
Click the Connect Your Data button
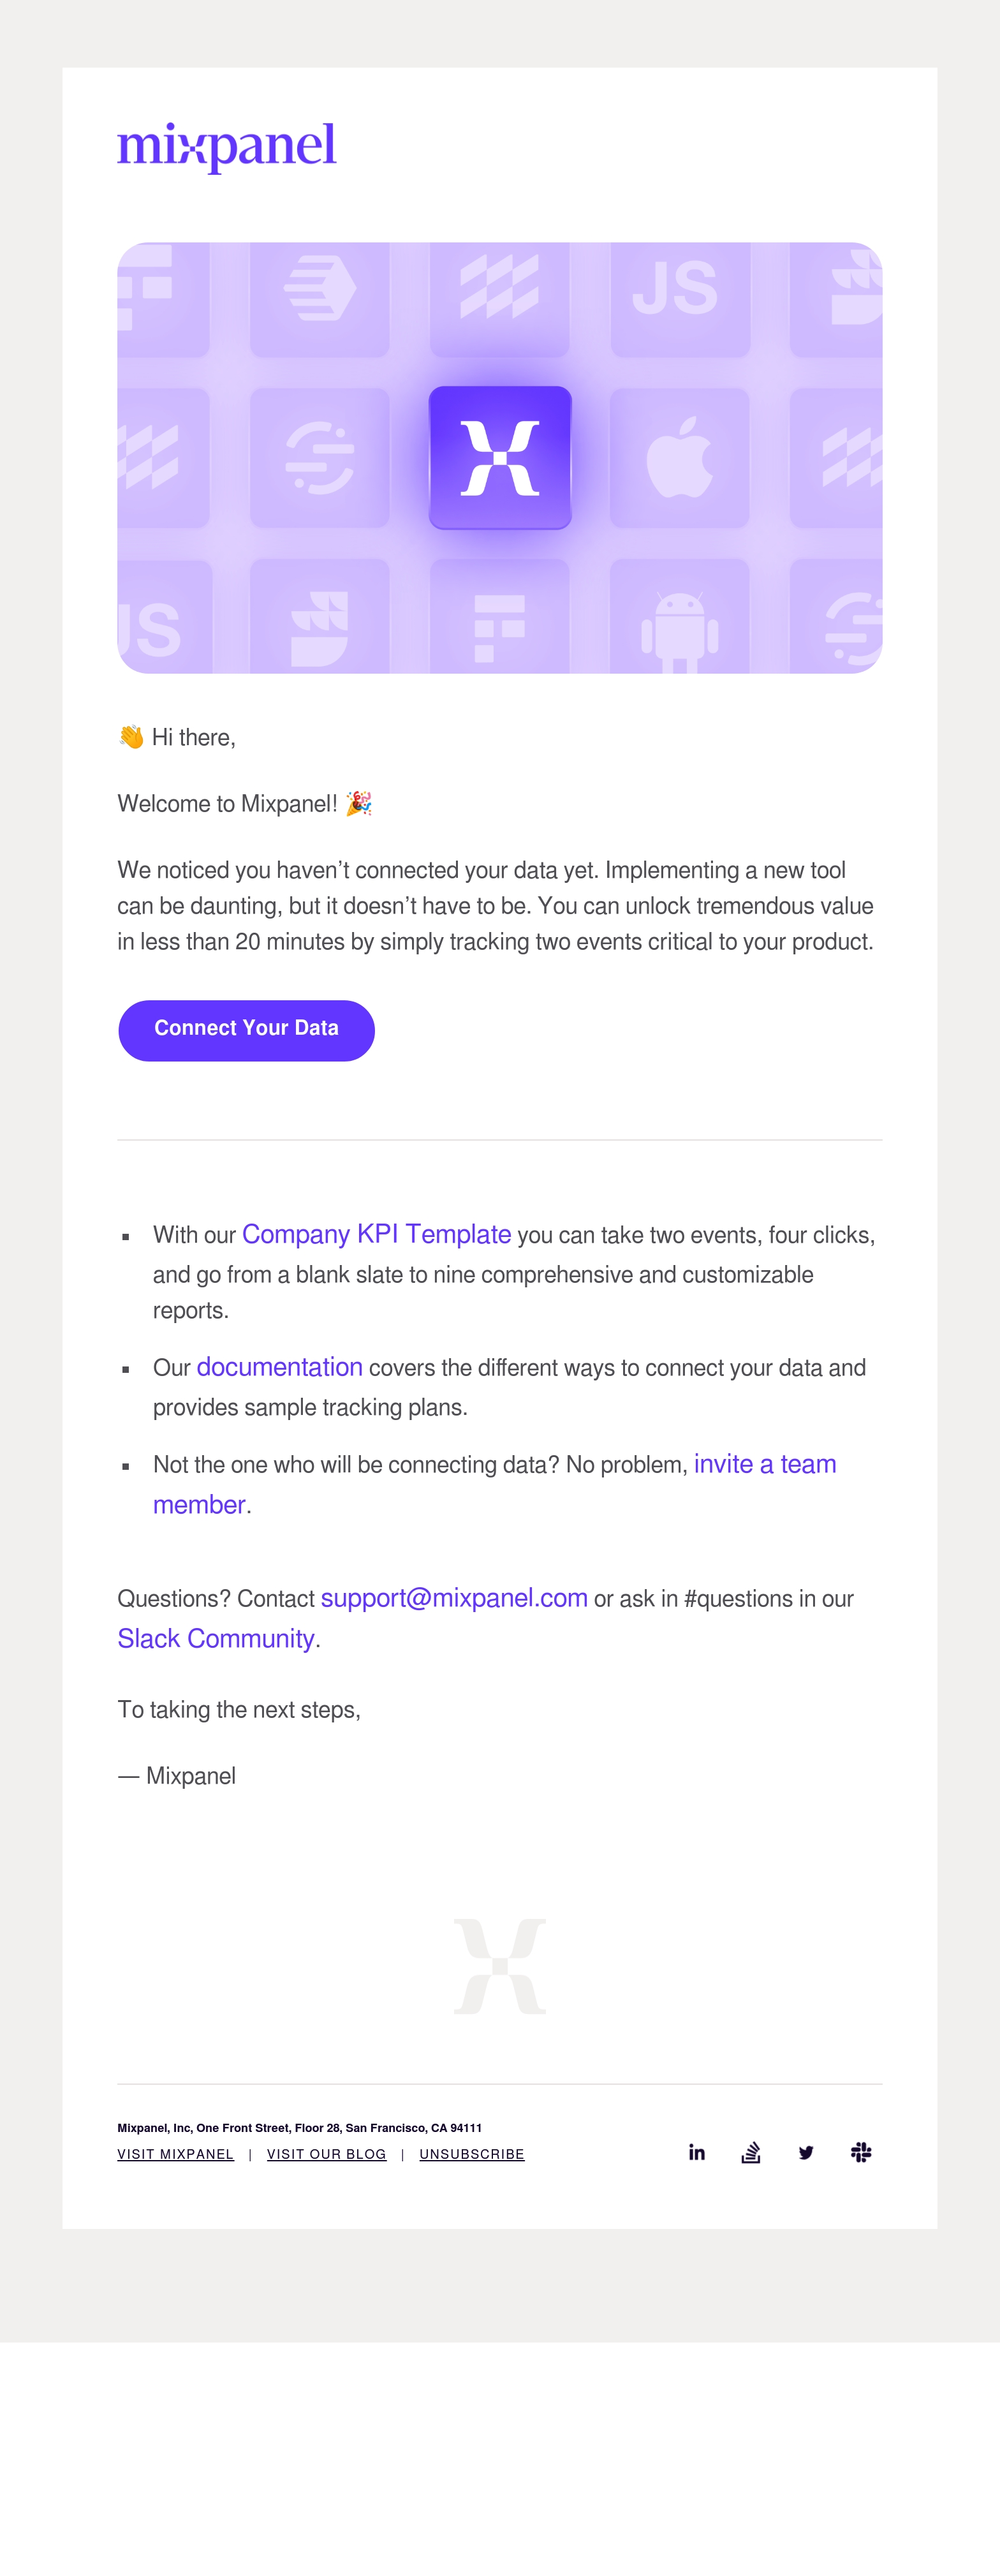[246, 1030]
